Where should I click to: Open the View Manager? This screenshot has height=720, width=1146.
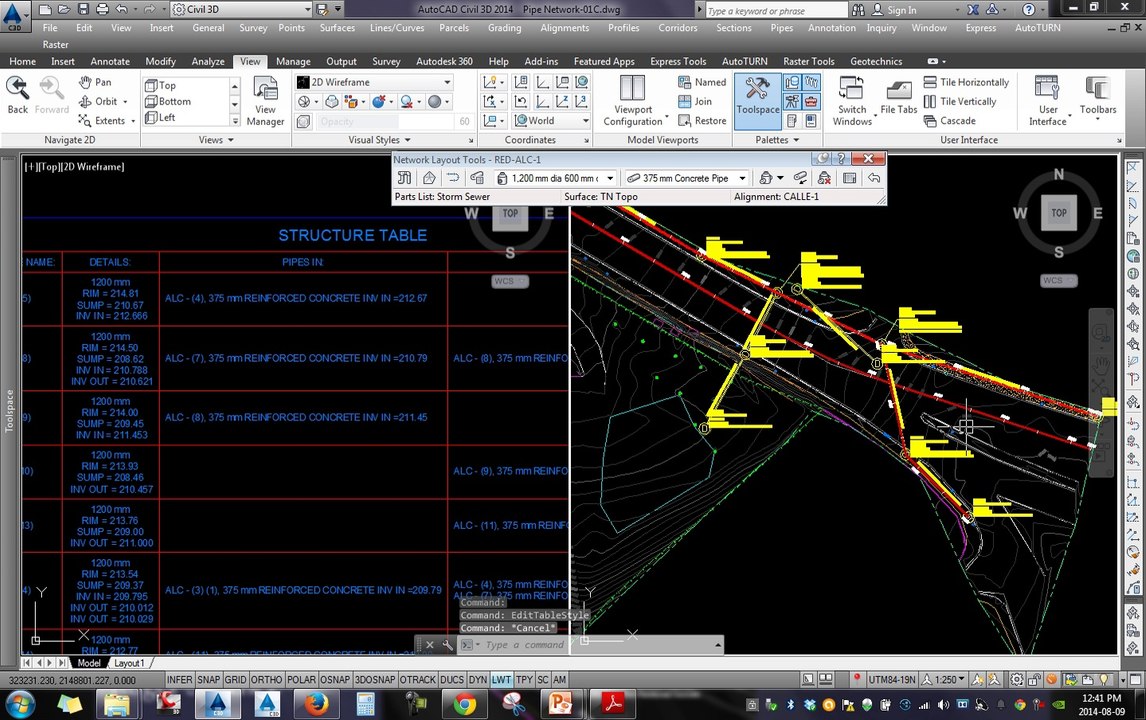click(265, 102)
